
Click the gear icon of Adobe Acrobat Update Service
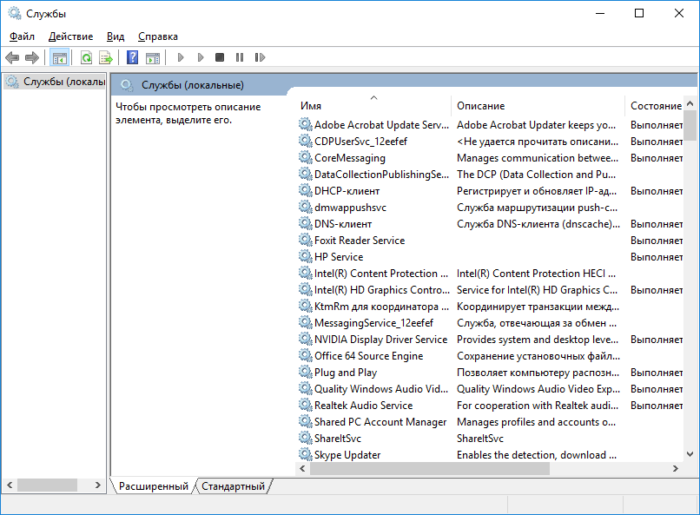coord(305,125)
